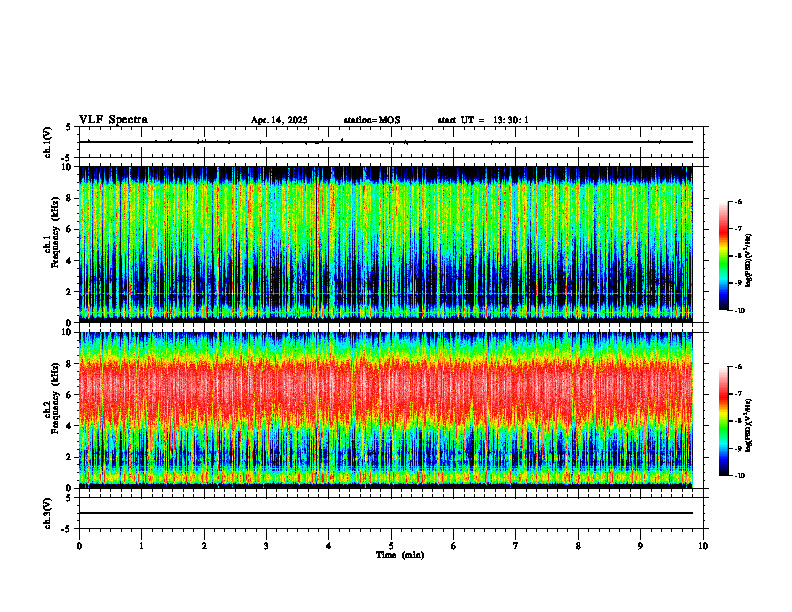792x612 pixels.
Task: Click time axis tick label "2"
Action: [204, 546]
